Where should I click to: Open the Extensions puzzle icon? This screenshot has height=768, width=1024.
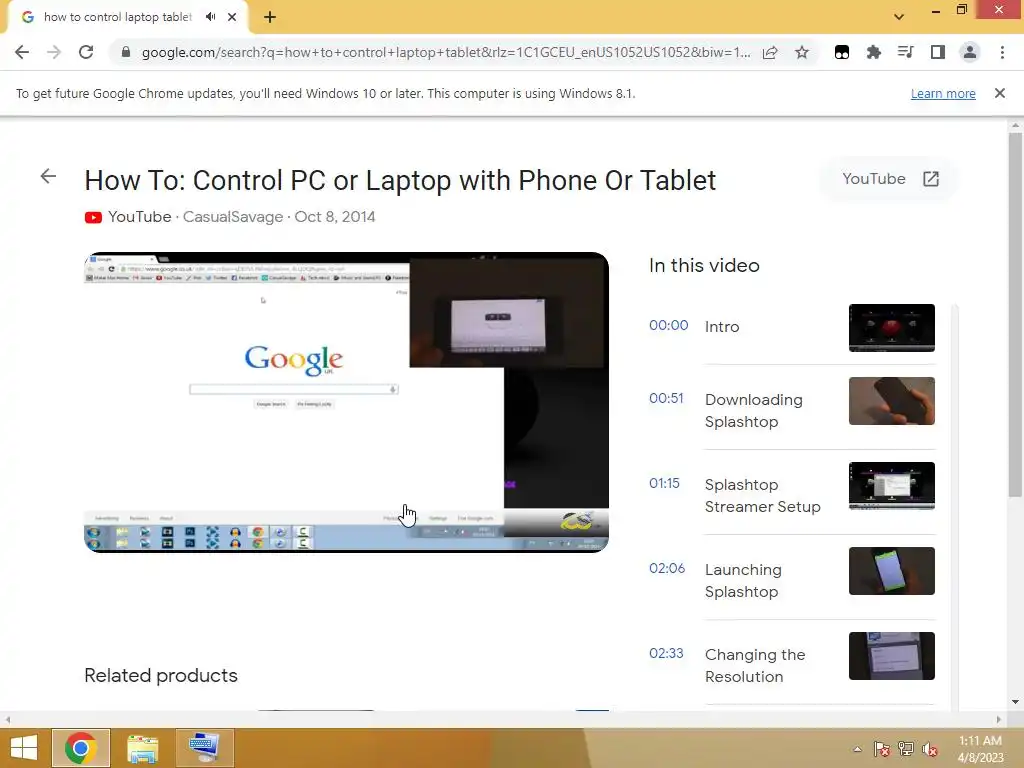(874, 52)
